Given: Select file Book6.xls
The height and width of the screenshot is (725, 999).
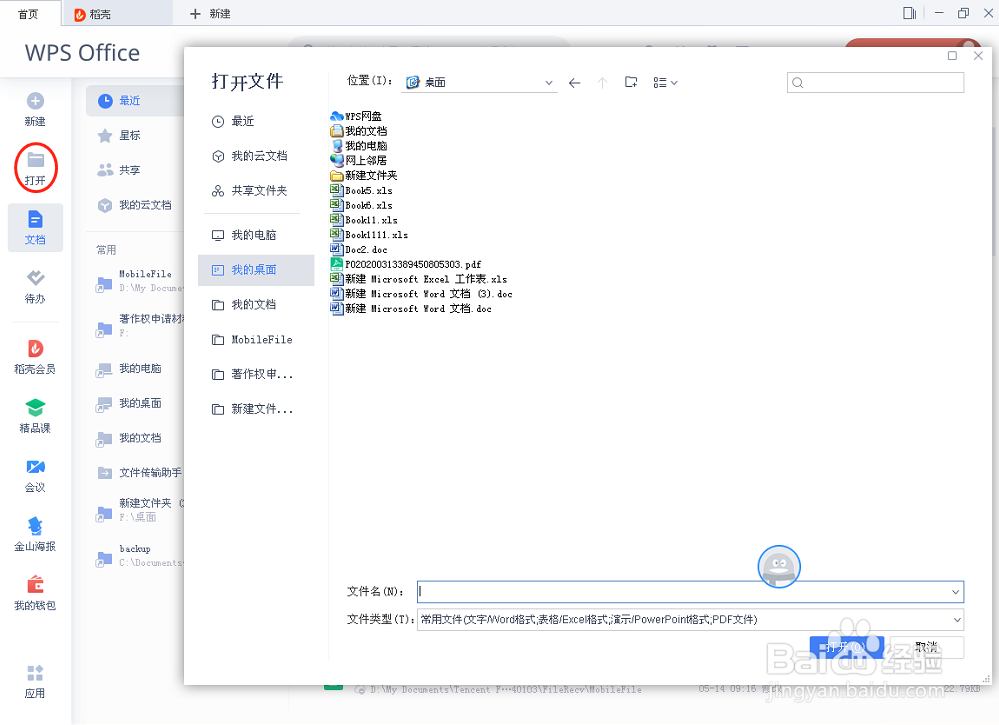Looking at the screenshot, I should coord(361,205).
